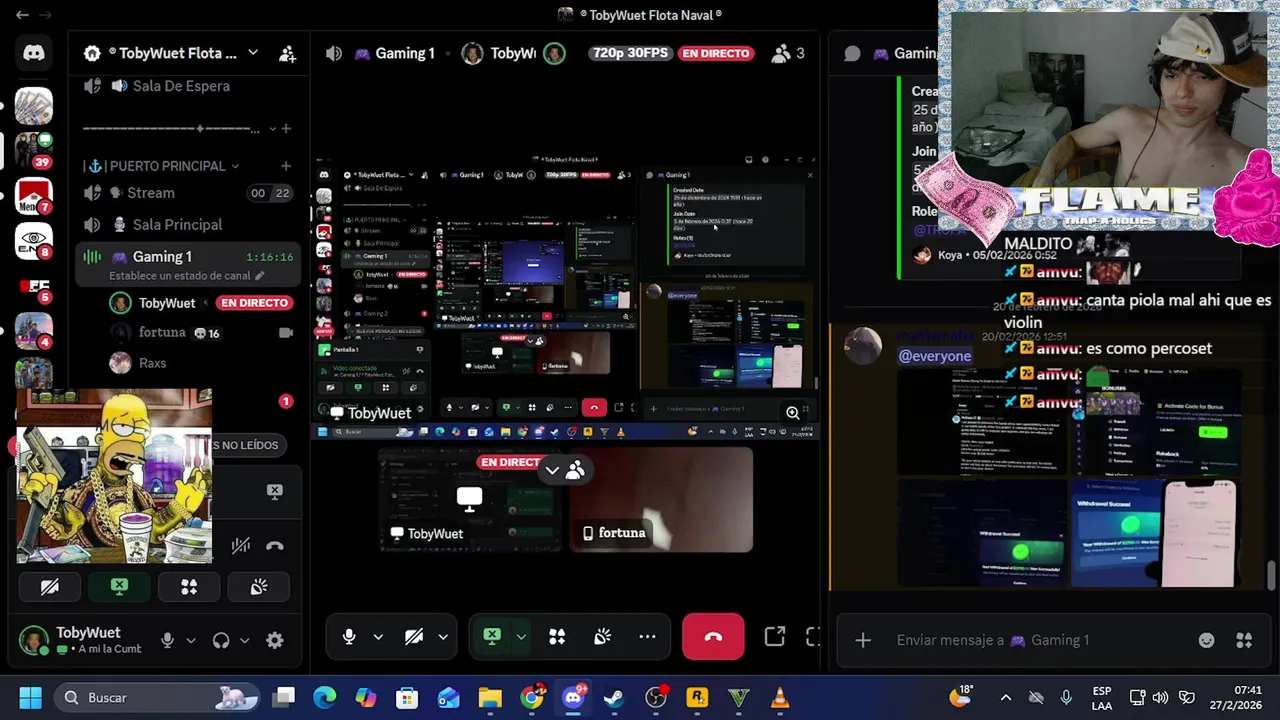The height and width of the screenshot is (720, 1280).
Task: Open more options three dots
Action: [647, 637]
